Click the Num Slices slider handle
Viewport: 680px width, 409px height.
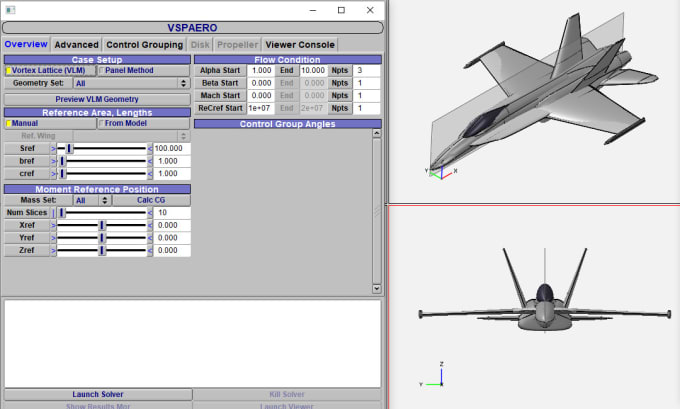62,213
